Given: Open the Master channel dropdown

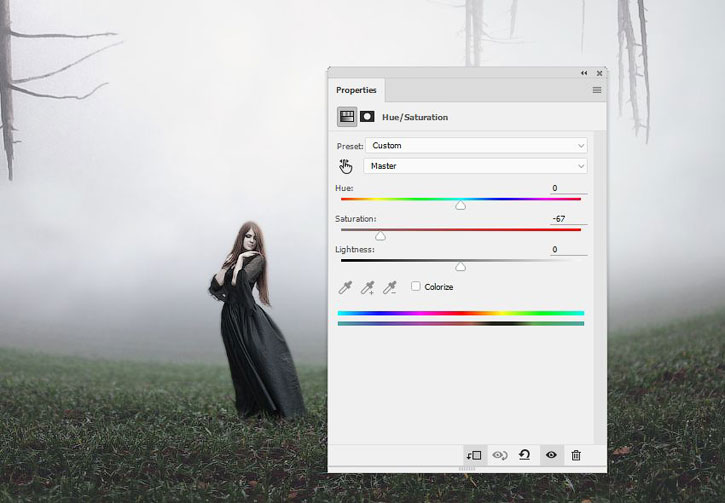Looking at the screenshot, I should [475, 166].
